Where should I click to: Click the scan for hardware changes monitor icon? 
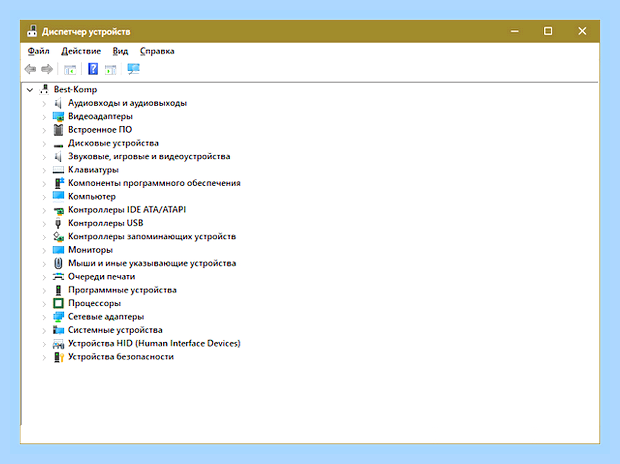coord(133,69)
